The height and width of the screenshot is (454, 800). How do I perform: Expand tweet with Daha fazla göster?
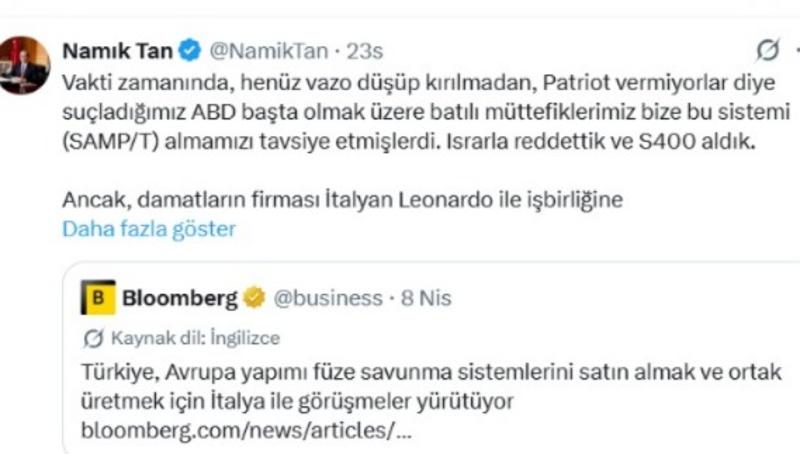pyautogui.click(x=149, y=229)
